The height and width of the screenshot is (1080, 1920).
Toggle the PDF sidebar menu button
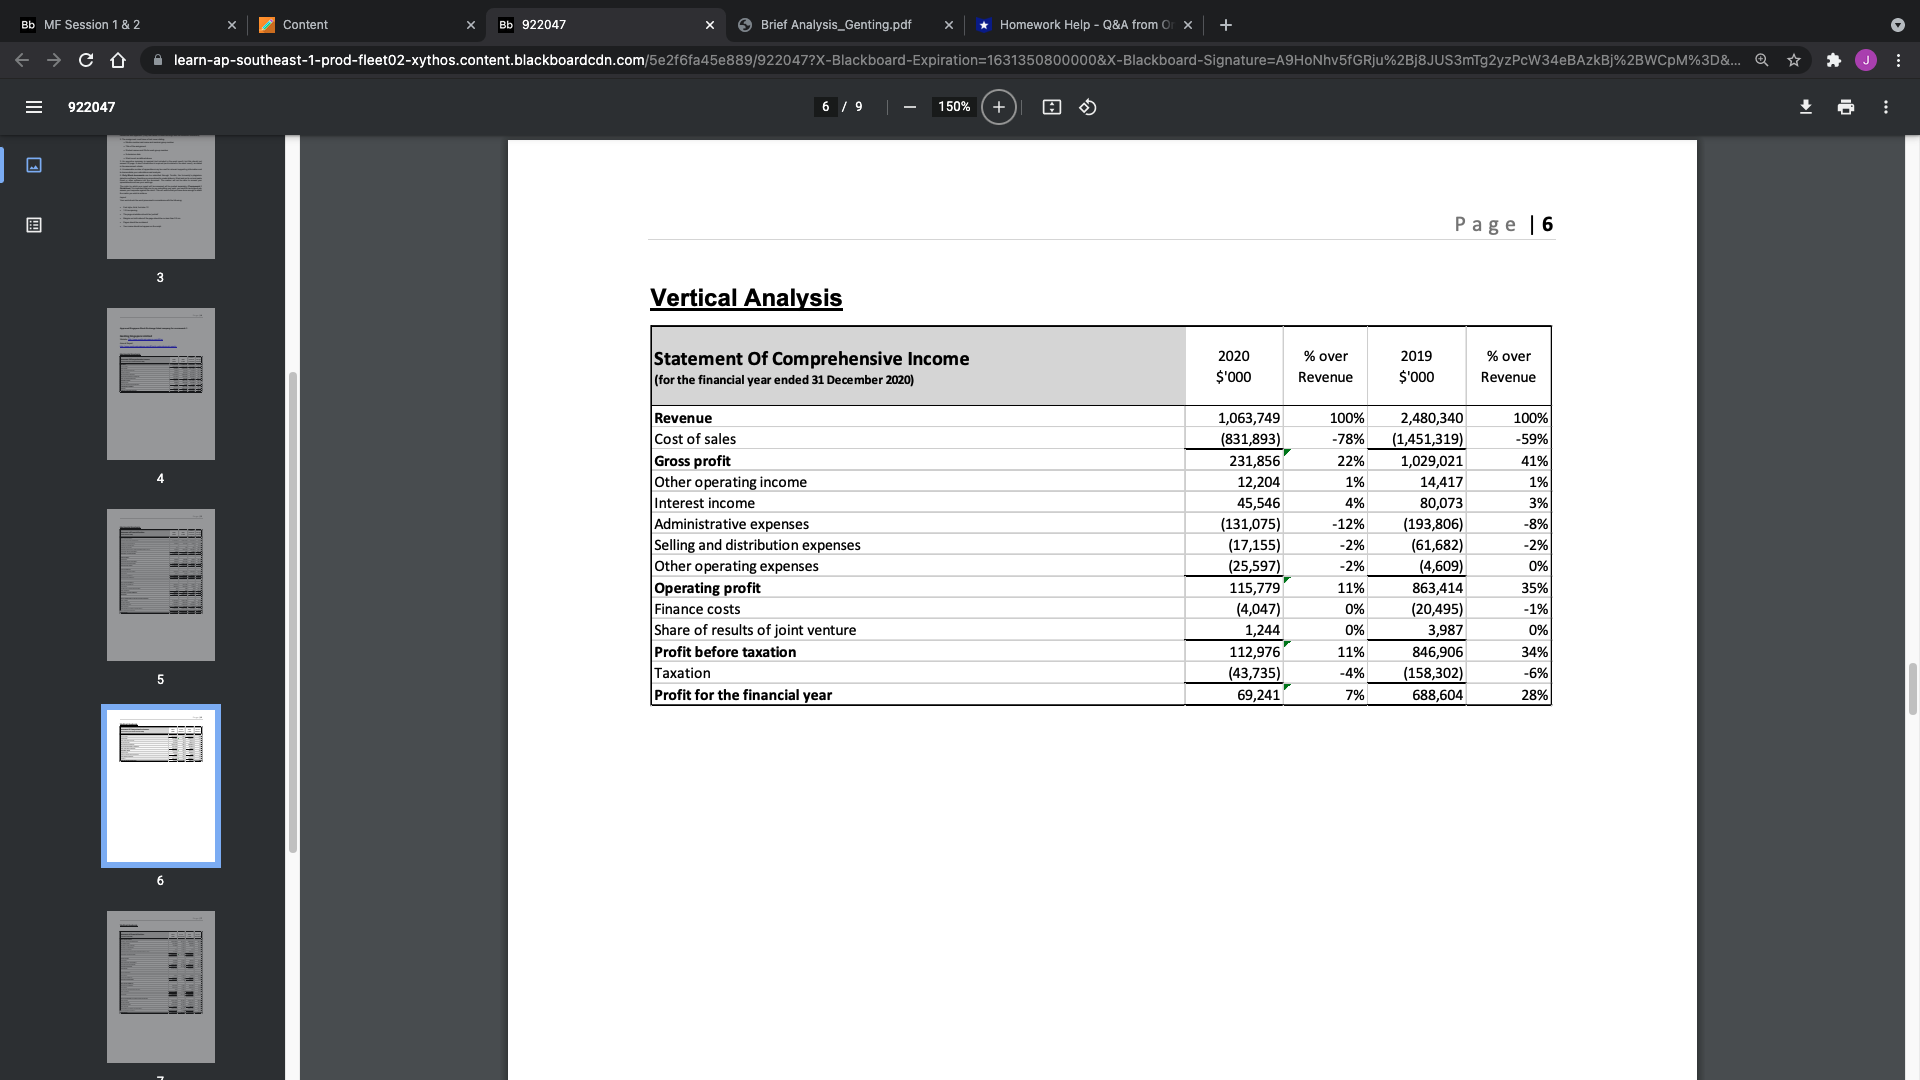(x=33, y=107)
